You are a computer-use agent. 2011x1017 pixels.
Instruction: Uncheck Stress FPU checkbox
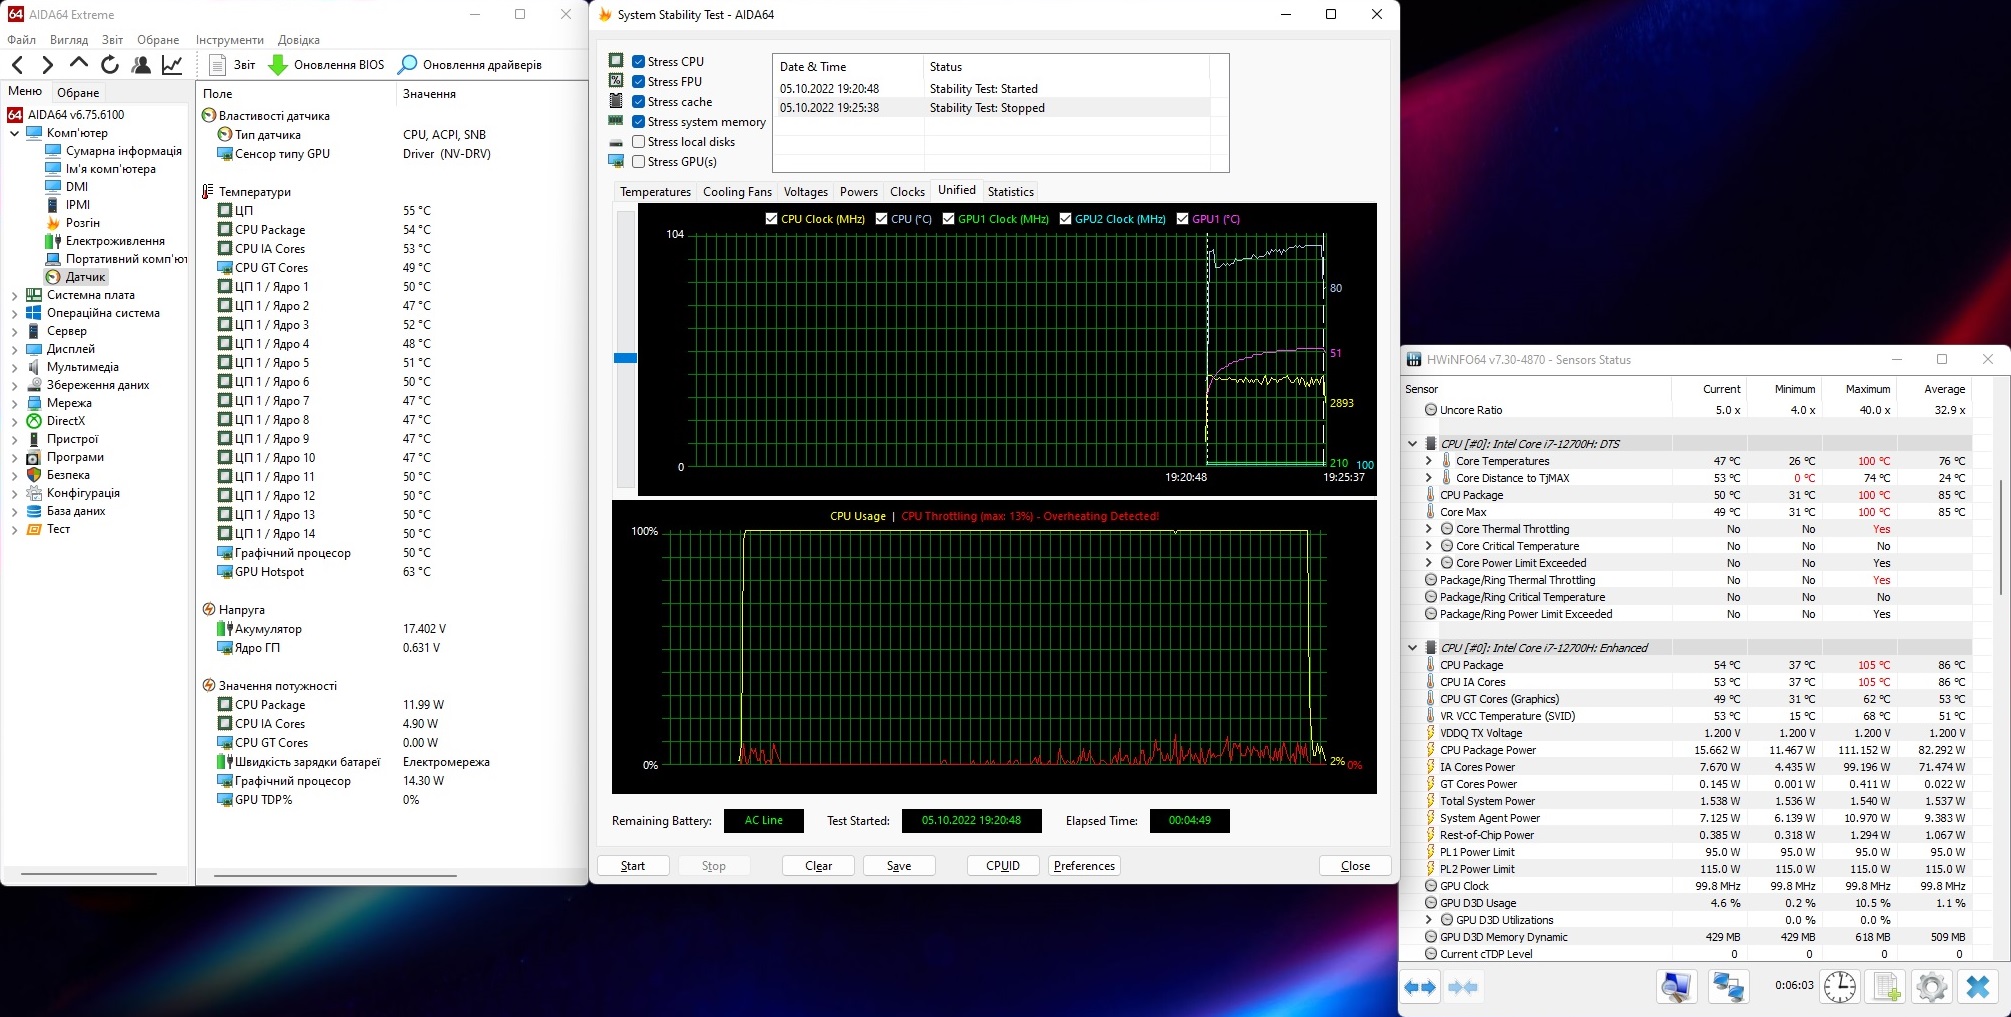point(638,81)
